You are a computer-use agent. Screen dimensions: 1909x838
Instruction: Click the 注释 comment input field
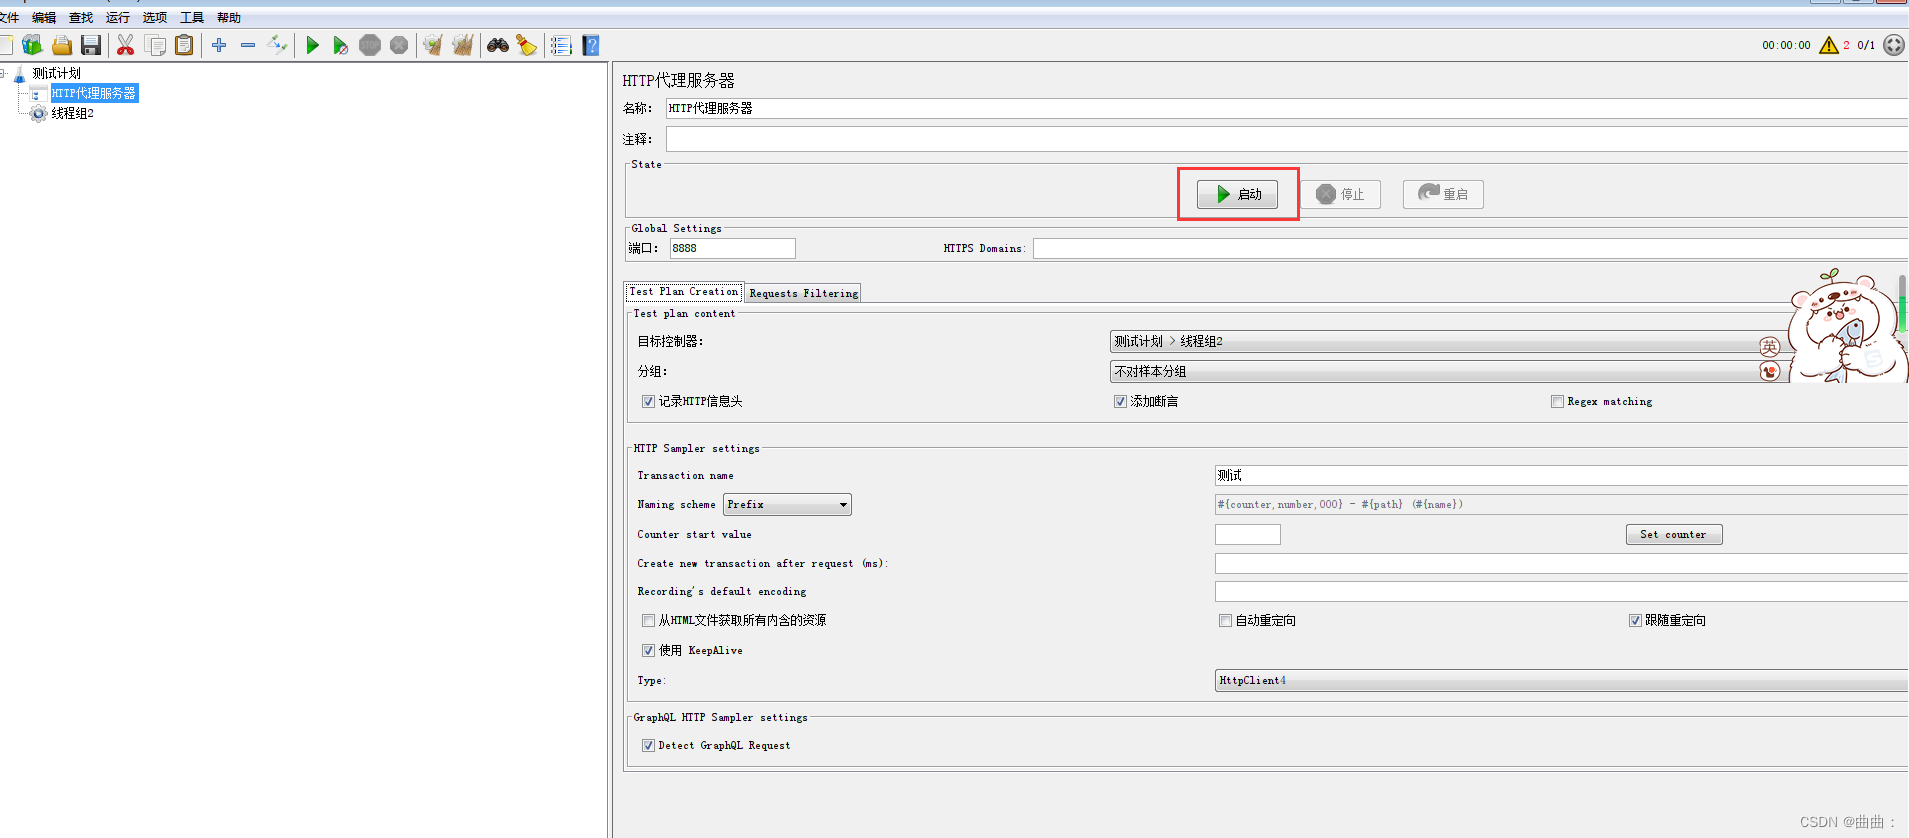1287,139
